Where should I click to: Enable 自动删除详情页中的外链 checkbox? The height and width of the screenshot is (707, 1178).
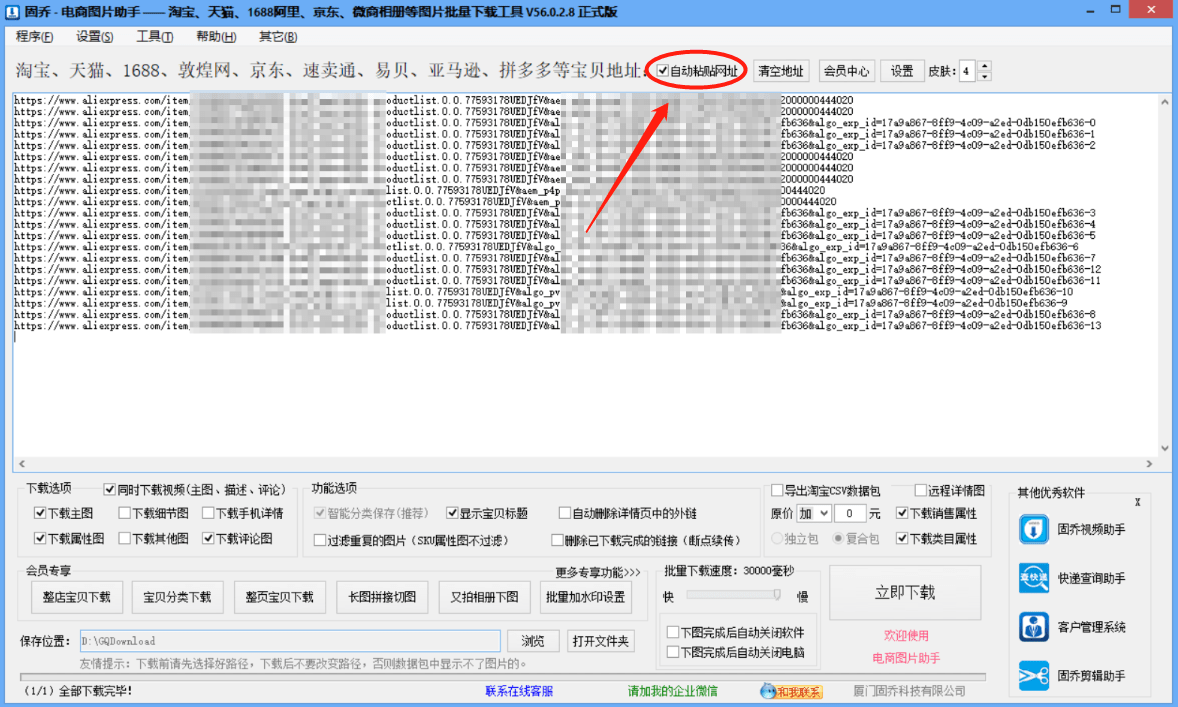[565, 513]
